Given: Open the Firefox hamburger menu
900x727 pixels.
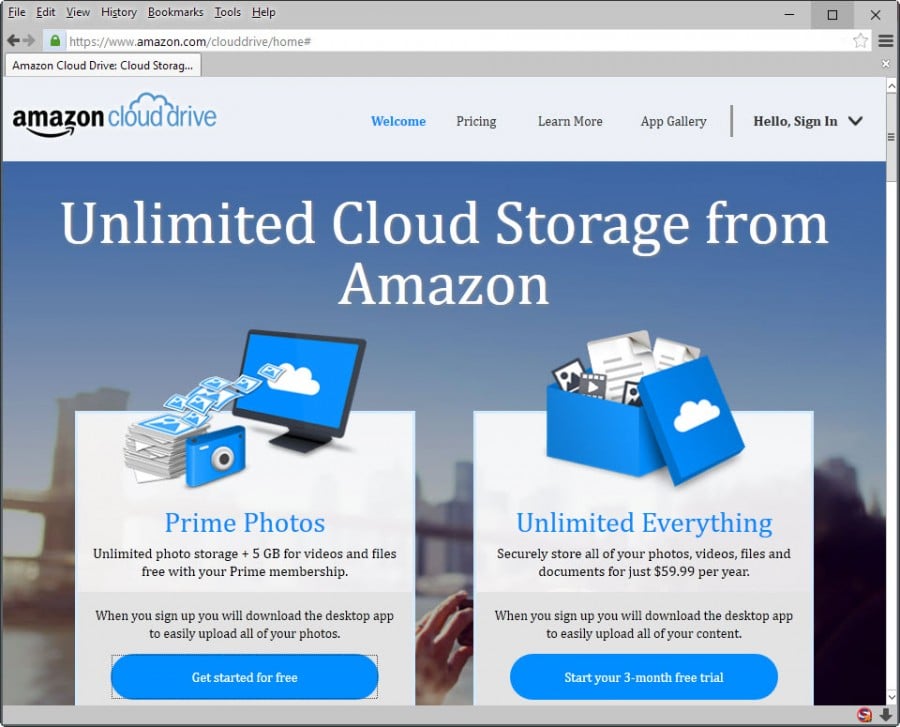Looking at the screenshot, I should pos(886,42).
